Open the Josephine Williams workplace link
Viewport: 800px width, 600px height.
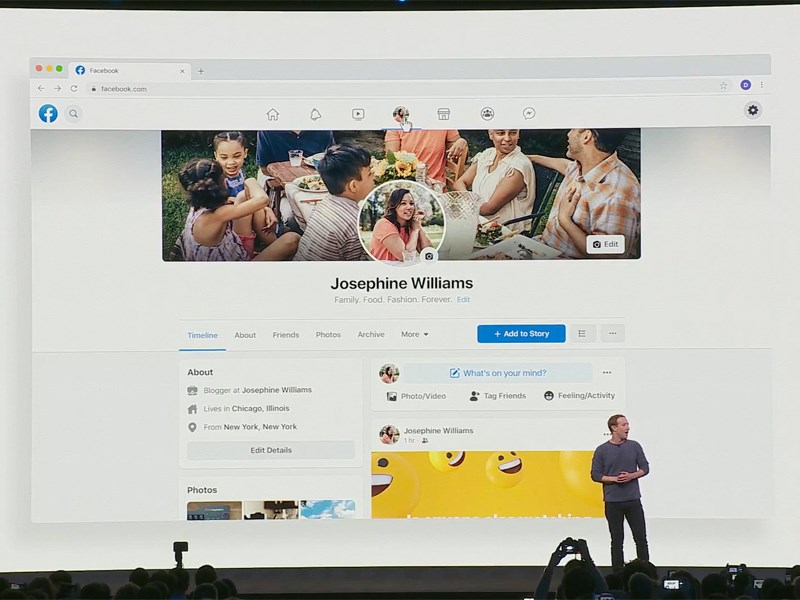click(x=277, y=390)
